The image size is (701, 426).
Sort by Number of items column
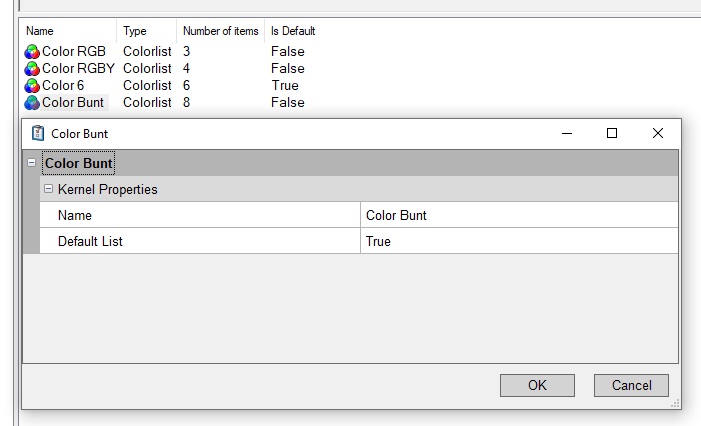(220, 31)
